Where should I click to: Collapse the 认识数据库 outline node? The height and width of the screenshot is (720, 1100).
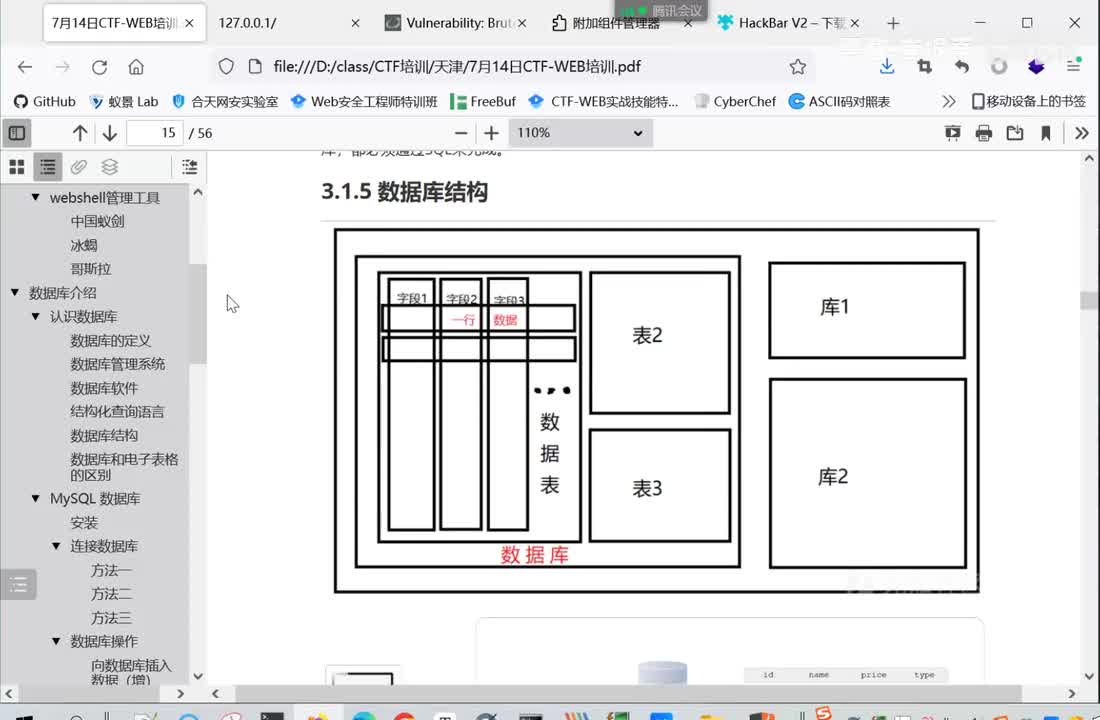tap(35, 316)
